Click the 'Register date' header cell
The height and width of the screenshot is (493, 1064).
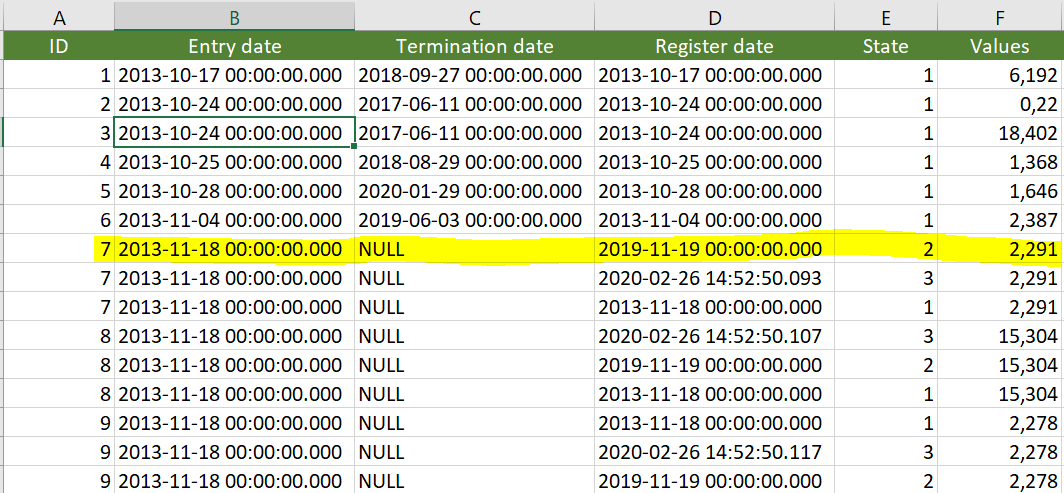[715, 46]
